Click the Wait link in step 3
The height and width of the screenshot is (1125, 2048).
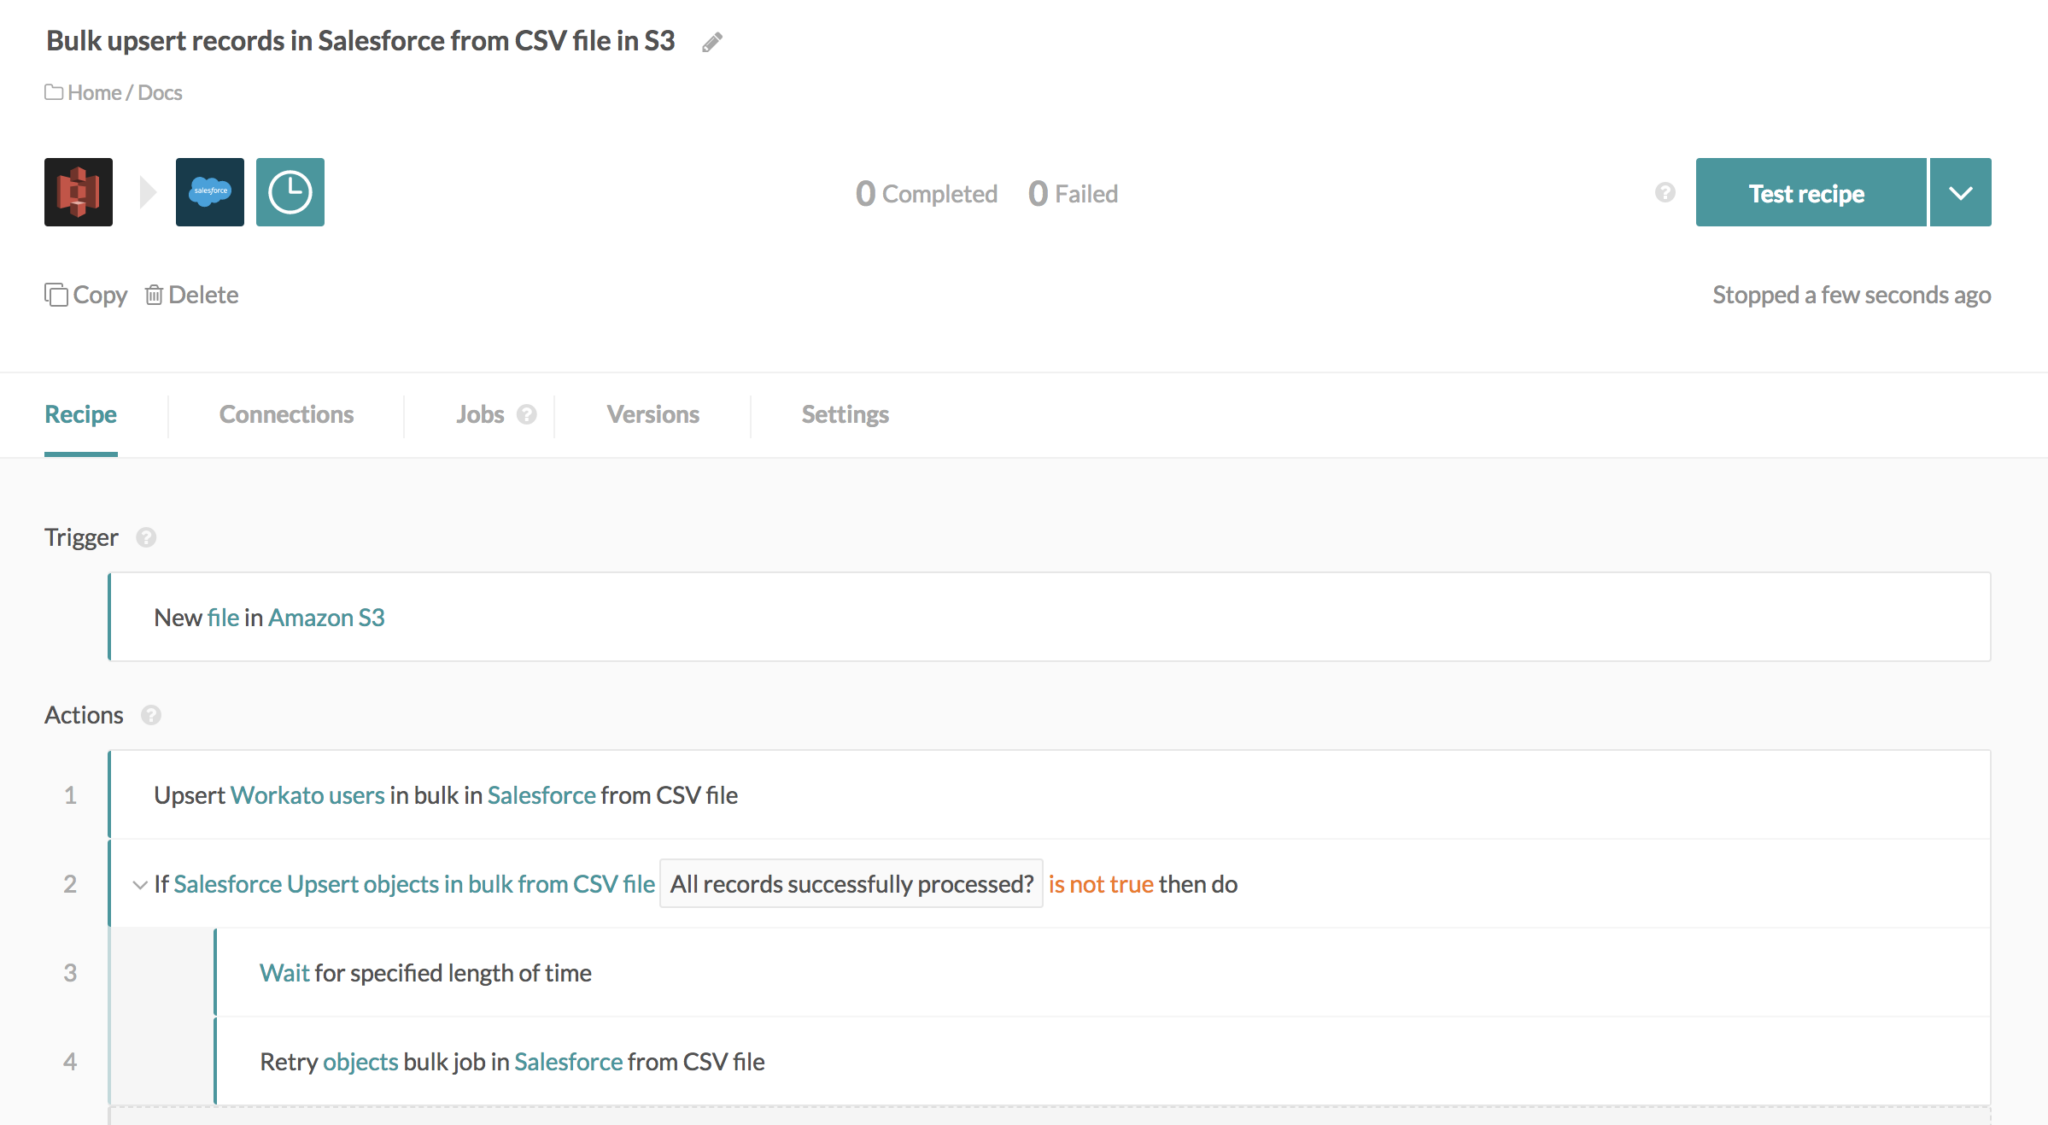point(284,972)
